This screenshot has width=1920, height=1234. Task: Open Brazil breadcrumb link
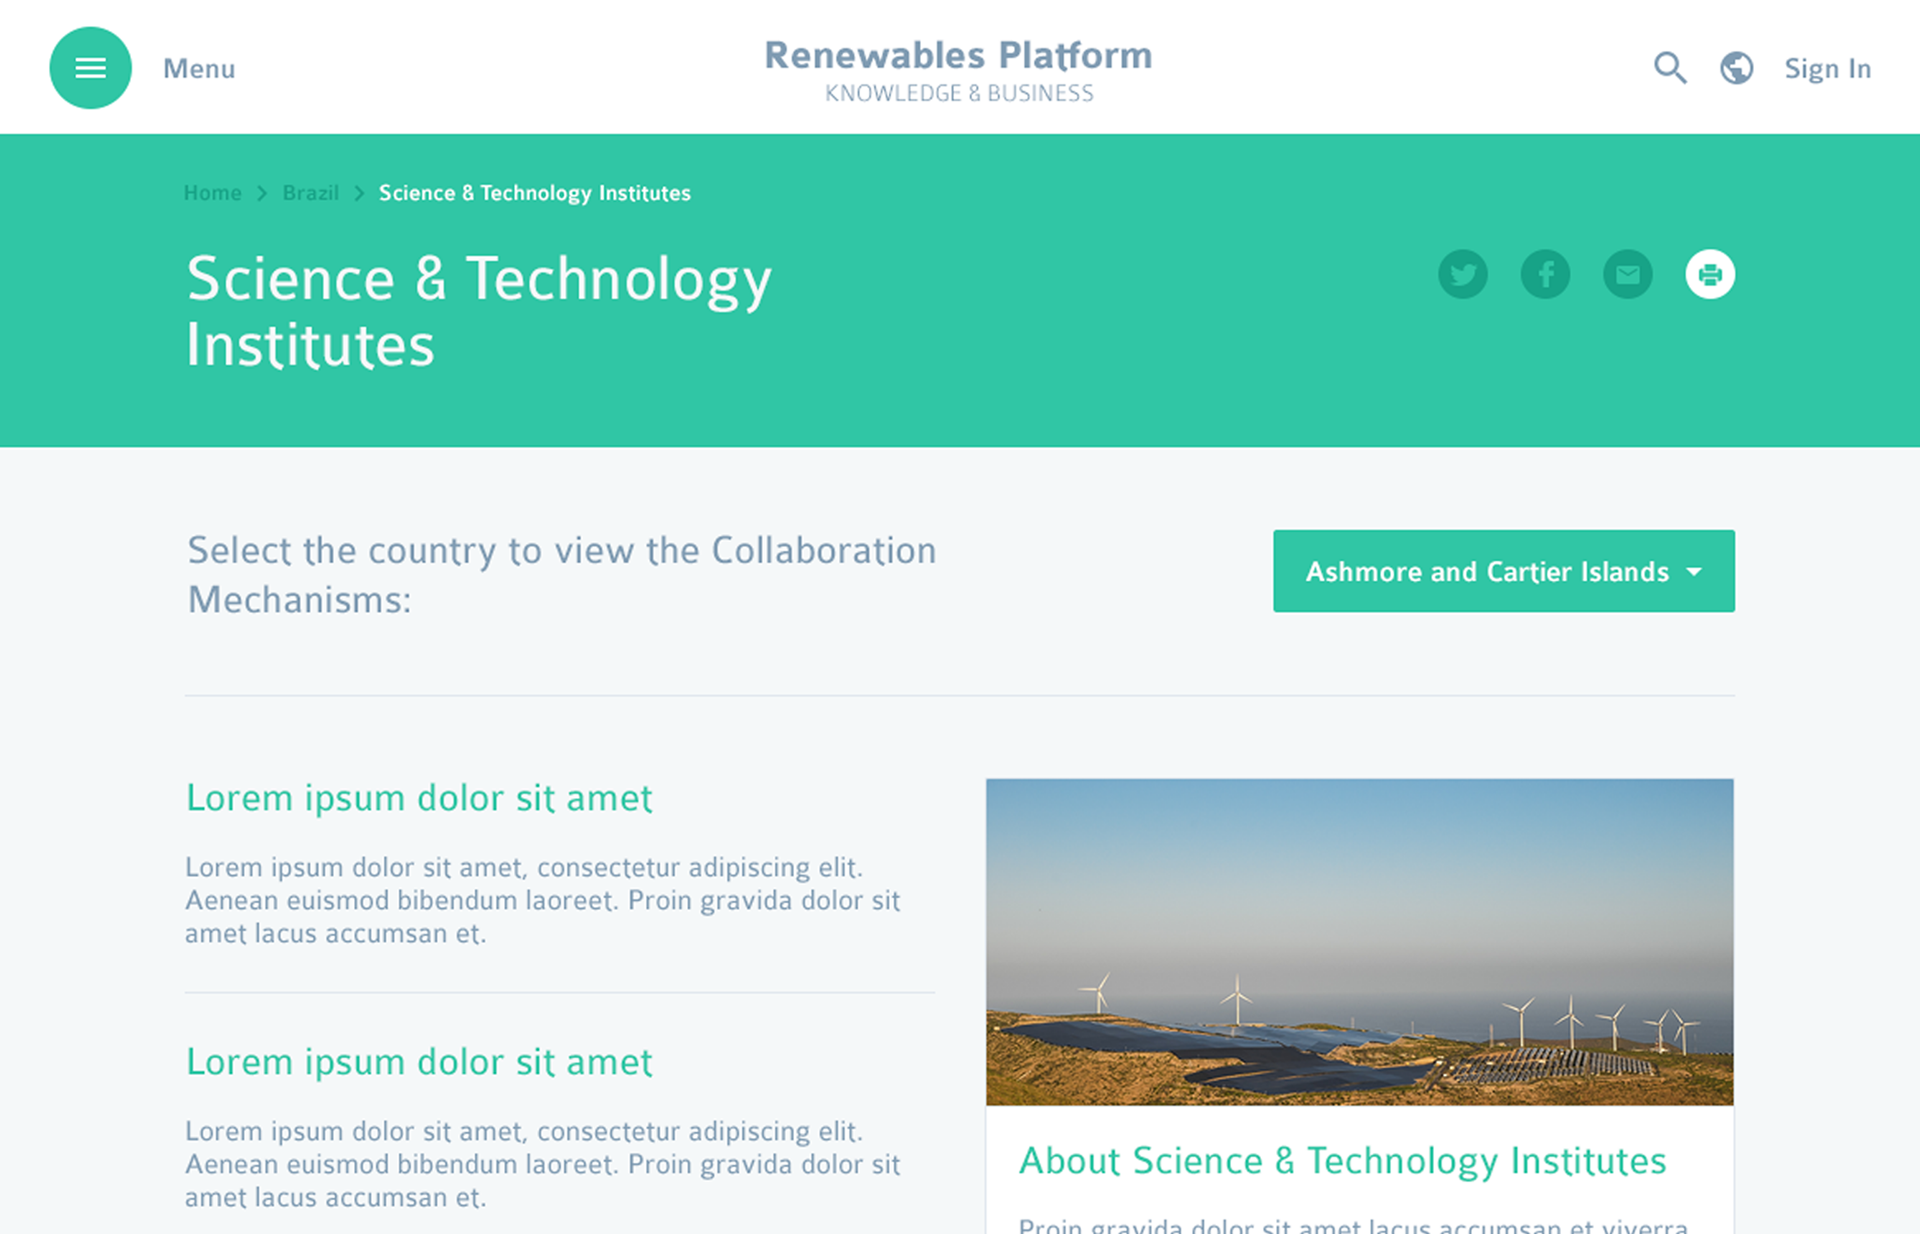(310, 193)
